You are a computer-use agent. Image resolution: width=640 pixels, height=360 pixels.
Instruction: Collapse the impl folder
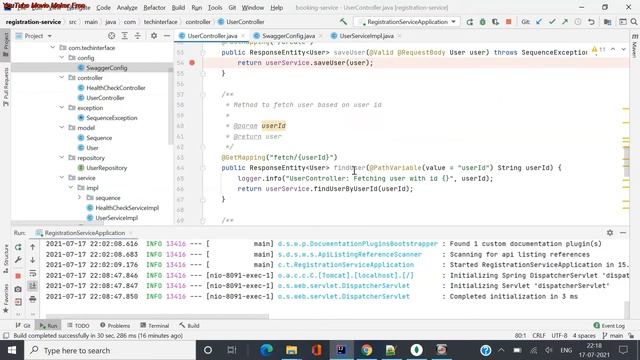coord(71,188)
